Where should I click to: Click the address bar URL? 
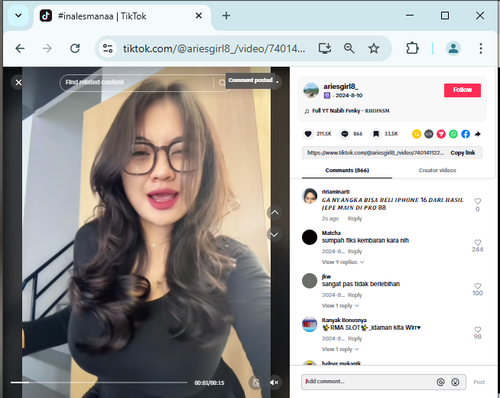tap(214, 49)
